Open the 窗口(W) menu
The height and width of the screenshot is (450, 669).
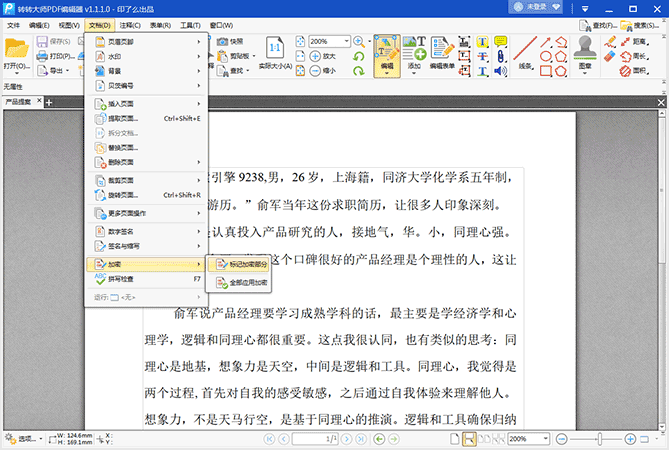click(221, 26)
